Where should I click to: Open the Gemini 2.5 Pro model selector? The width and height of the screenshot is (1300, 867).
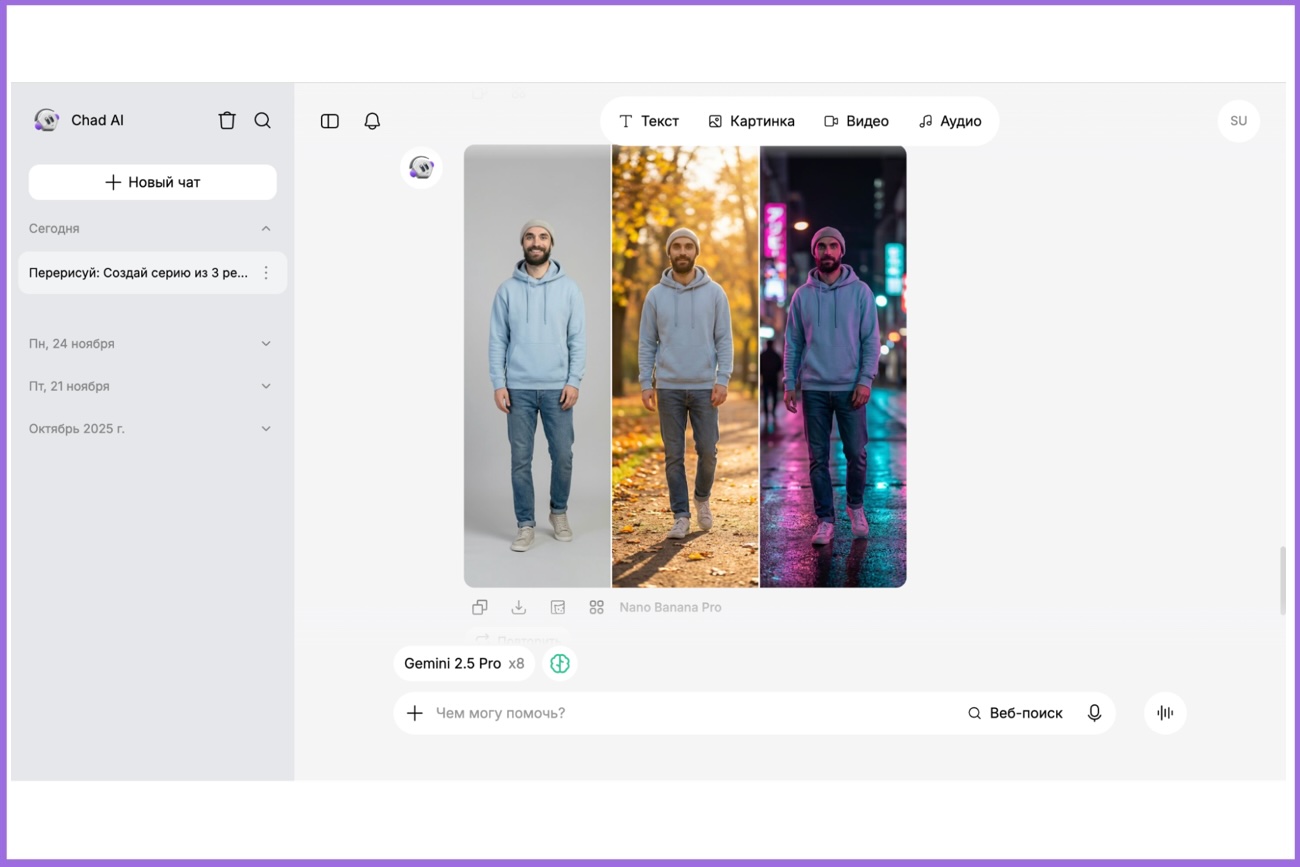[463, 663]
